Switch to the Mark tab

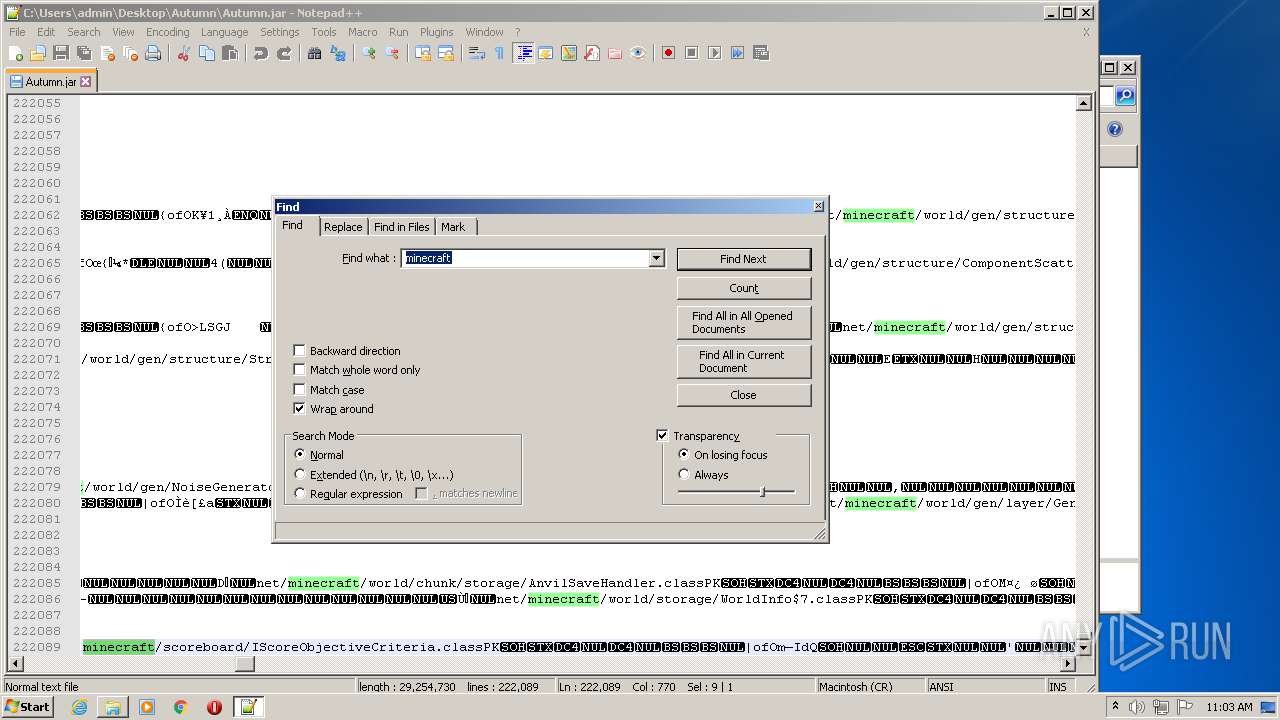click(x=453, y=227)
